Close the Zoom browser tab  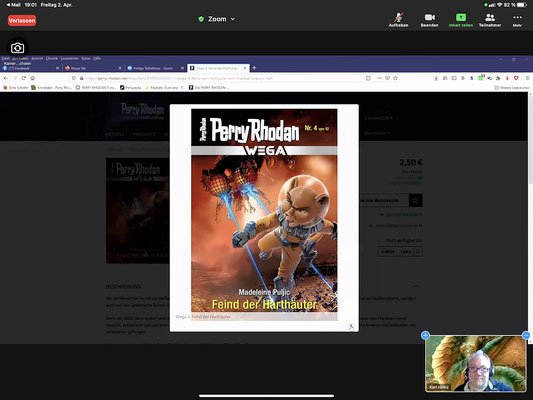click(x=182, y=68)
